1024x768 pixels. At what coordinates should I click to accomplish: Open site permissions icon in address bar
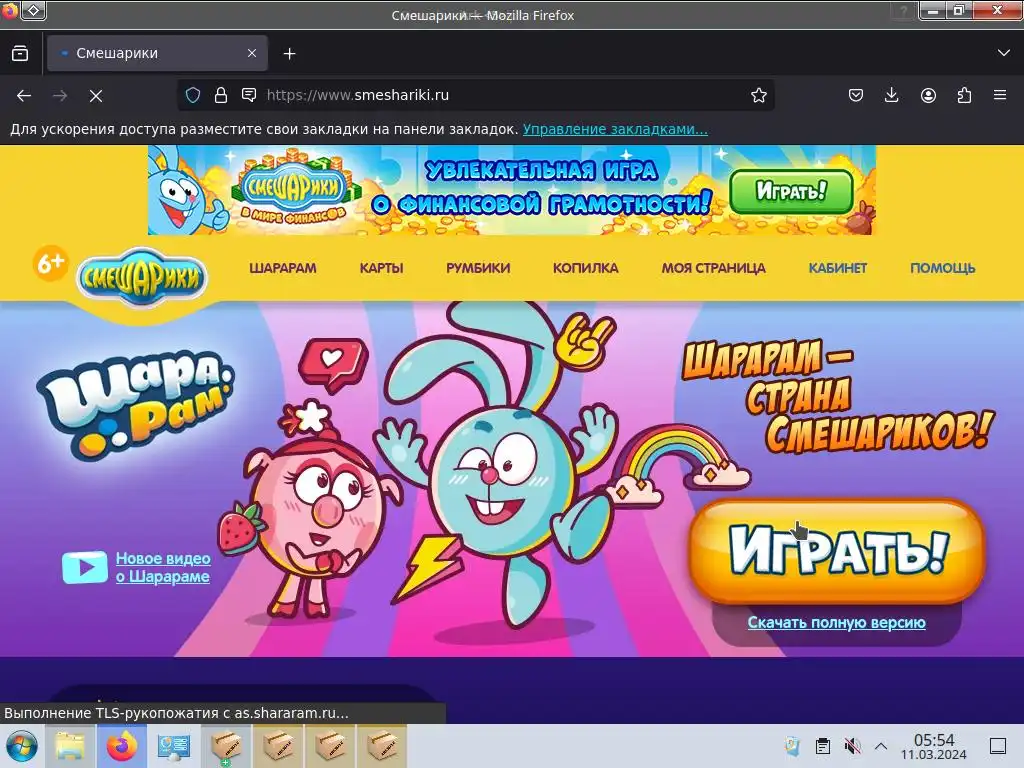(x=249, y=95)
